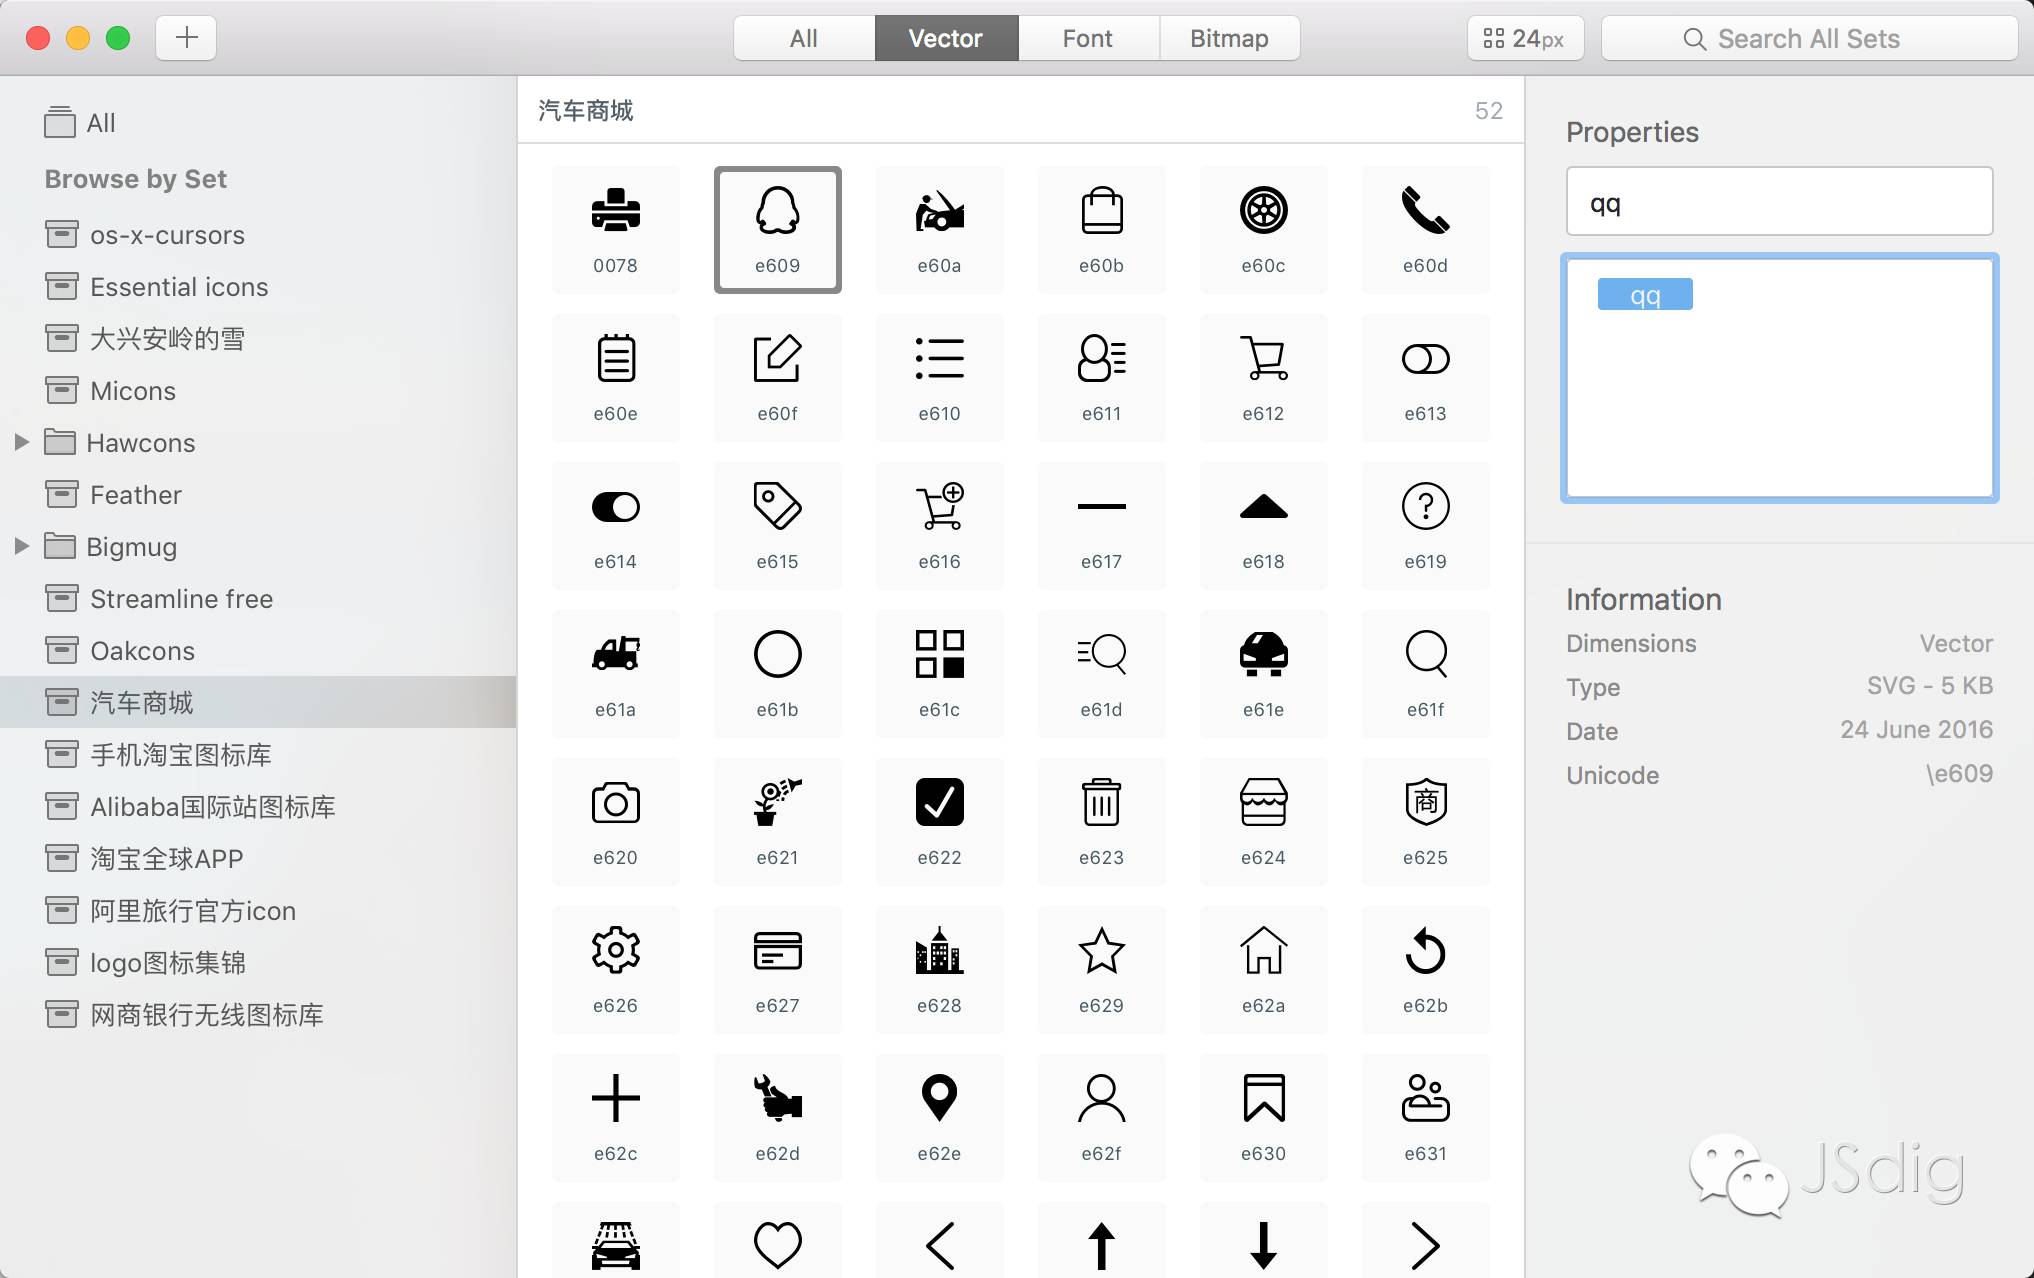Image resolution: width=2034 pixels, height=1278 pixels.
Task: Expand the Bigmug folder tree
Action: (x=21, y=546)
